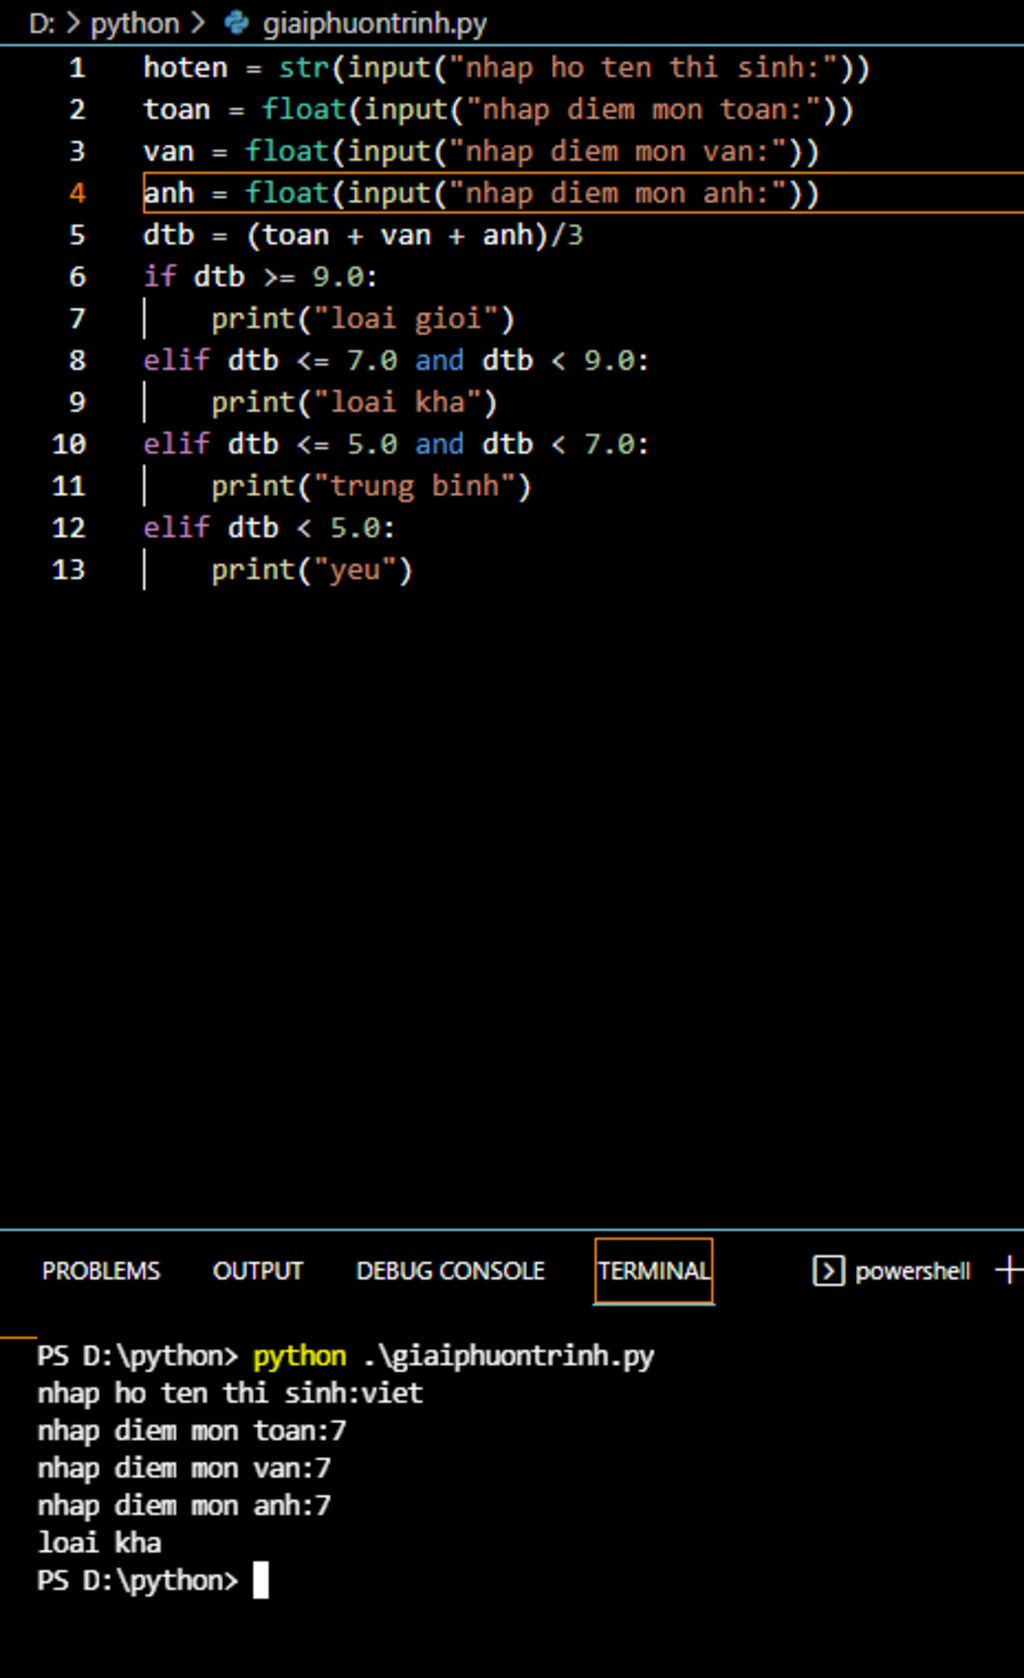Click the powershell terminal label
The height and width of the screenshot is (1678, 1024).
pyautogui.click(x=912, y=1270)
